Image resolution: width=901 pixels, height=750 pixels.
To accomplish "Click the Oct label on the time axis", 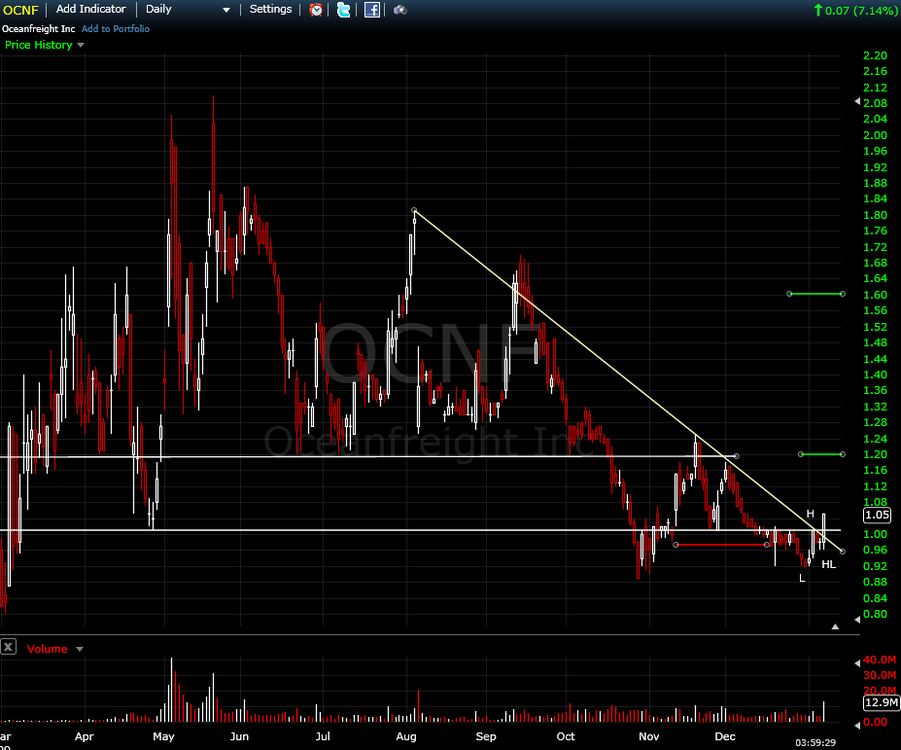I will (565, 736).
